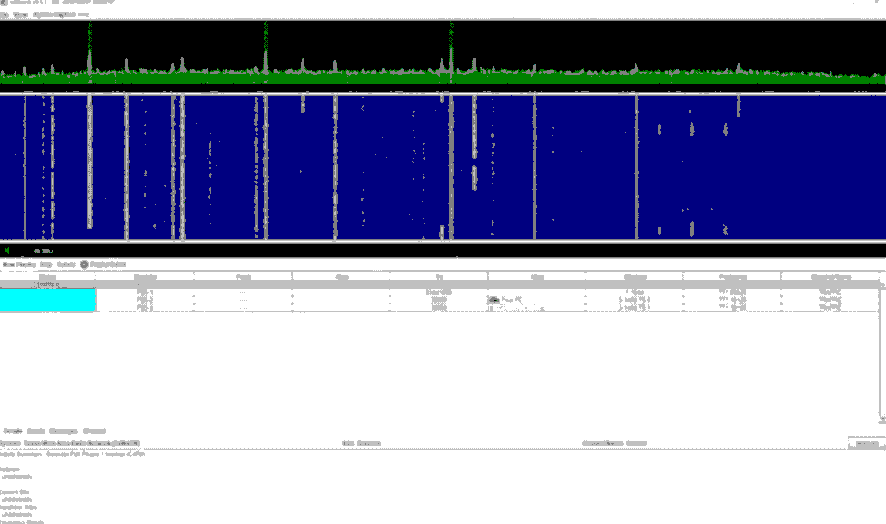Open the File menu
The width and height of the screenshot is (886, 524).
point(4,15)
